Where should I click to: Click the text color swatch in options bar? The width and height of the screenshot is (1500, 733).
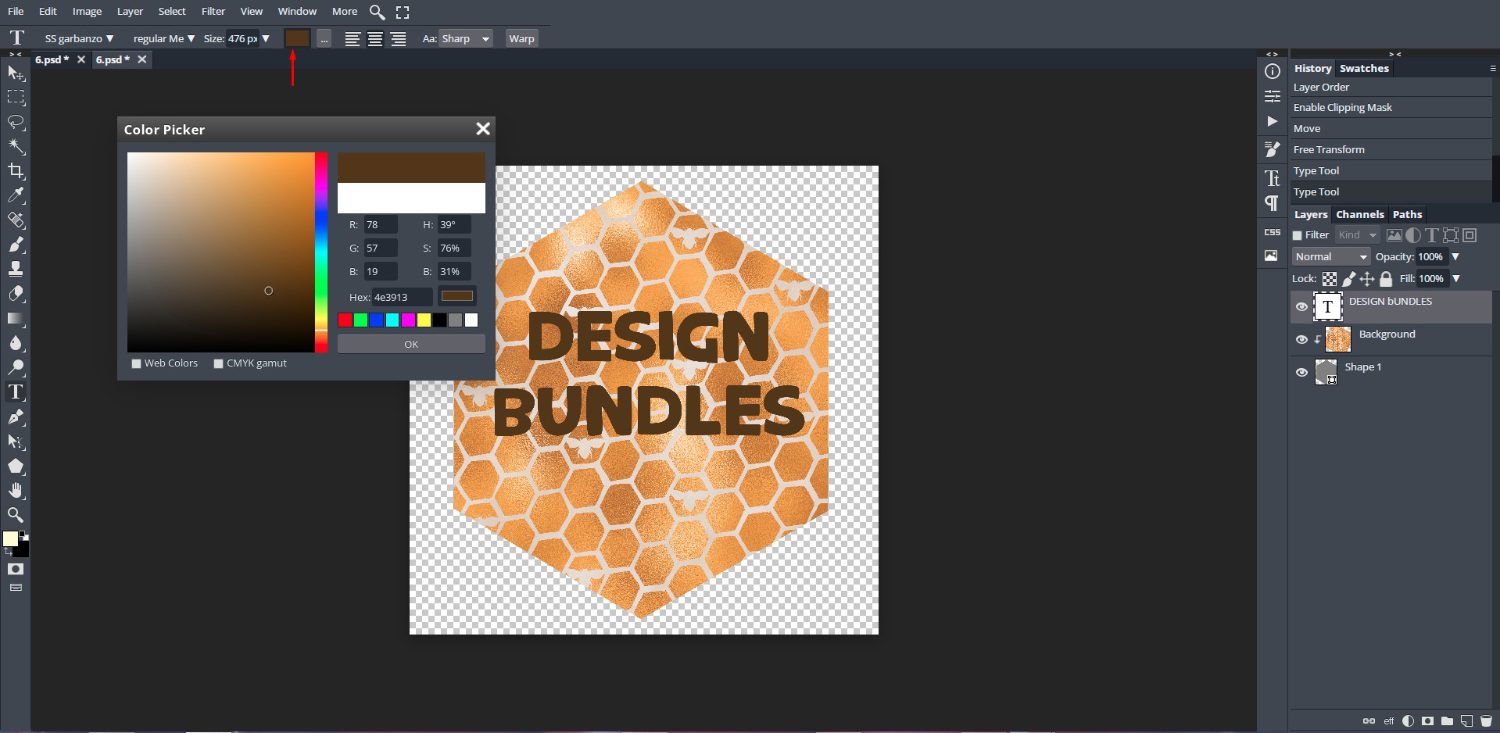298,38
